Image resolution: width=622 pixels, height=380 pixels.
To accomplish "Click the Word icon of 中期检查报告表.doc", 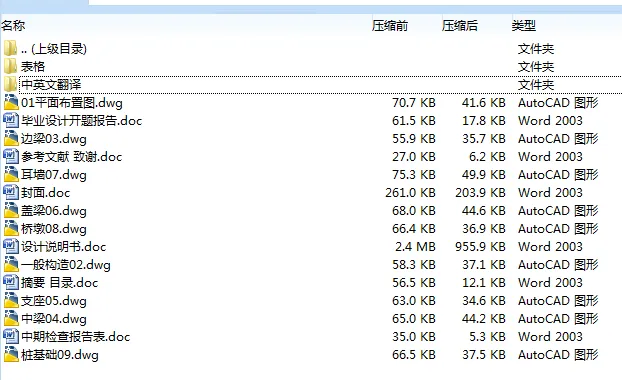I will coord(11,336).
